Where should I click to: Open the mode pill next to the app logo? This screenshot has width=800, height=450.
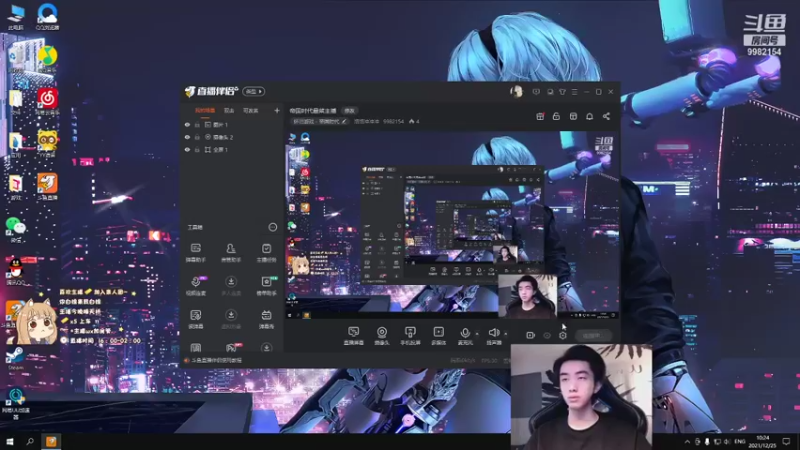[253, 91]
